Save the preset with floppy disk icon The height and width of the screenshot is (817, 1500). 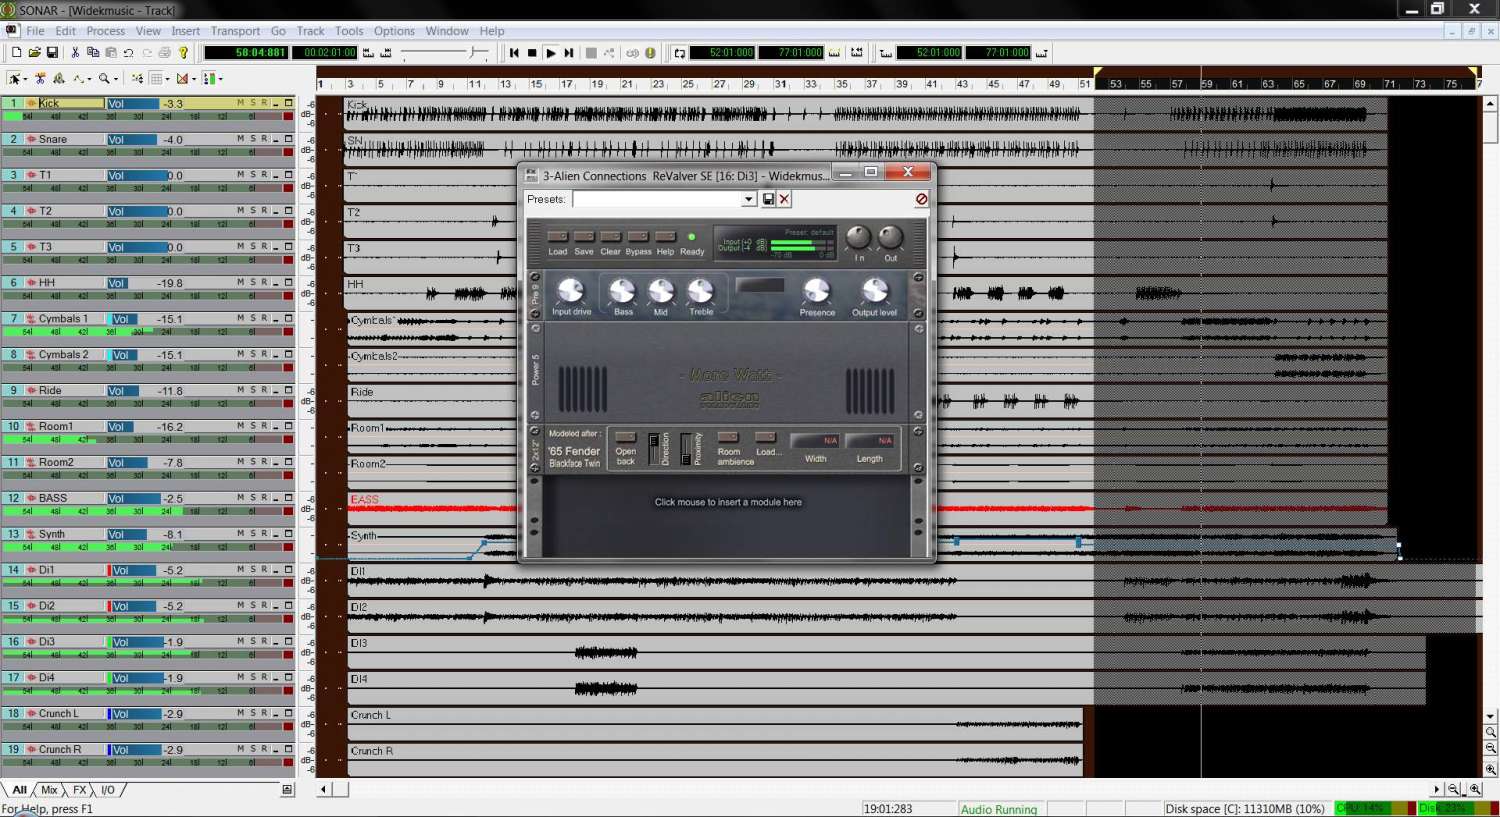coord(768,199)
